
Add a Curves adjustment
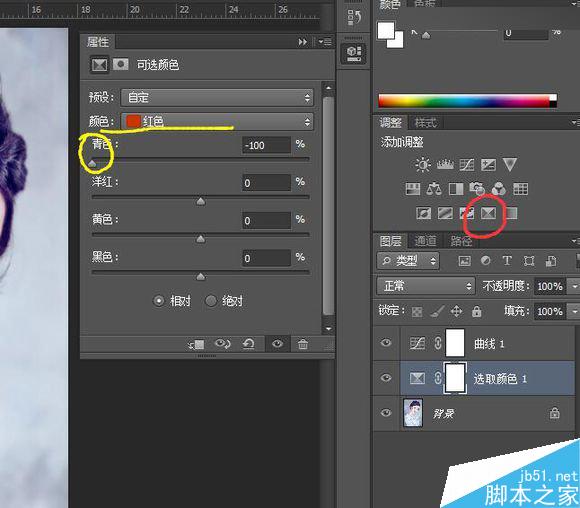point(466,165)
